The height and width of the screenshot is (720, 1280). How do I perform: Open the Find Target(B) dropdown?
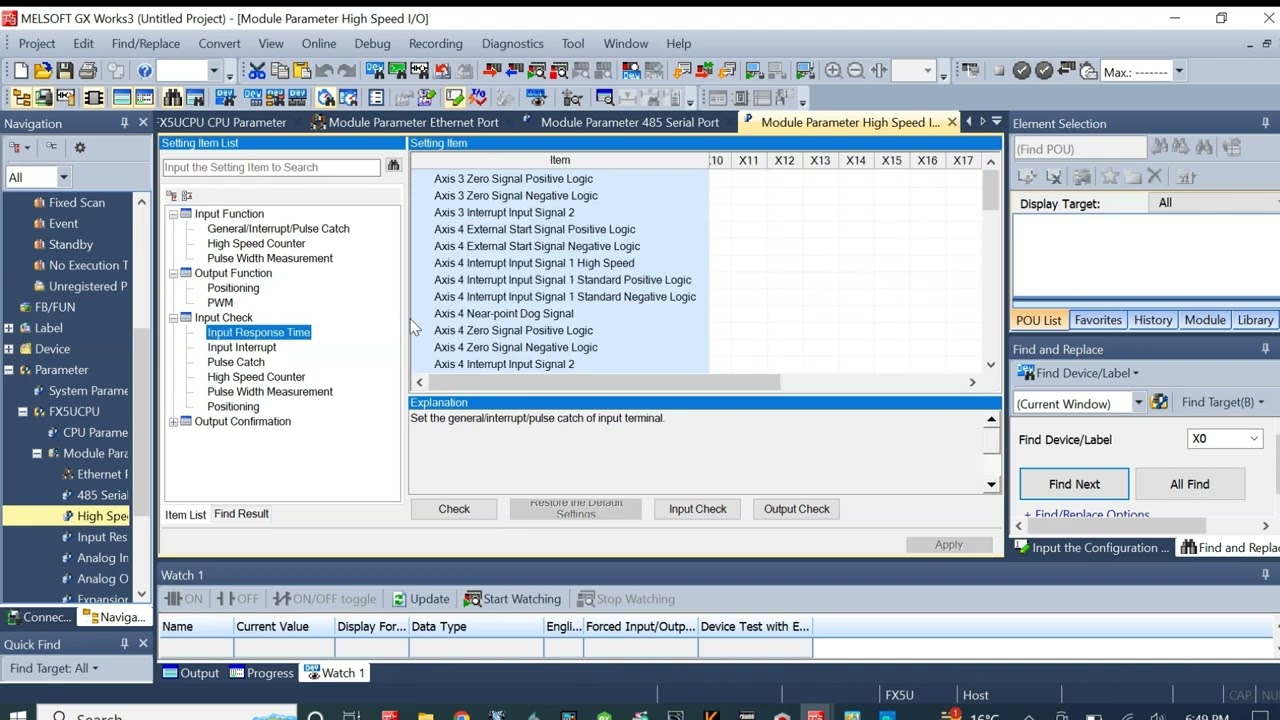[x=1222, y=402]
